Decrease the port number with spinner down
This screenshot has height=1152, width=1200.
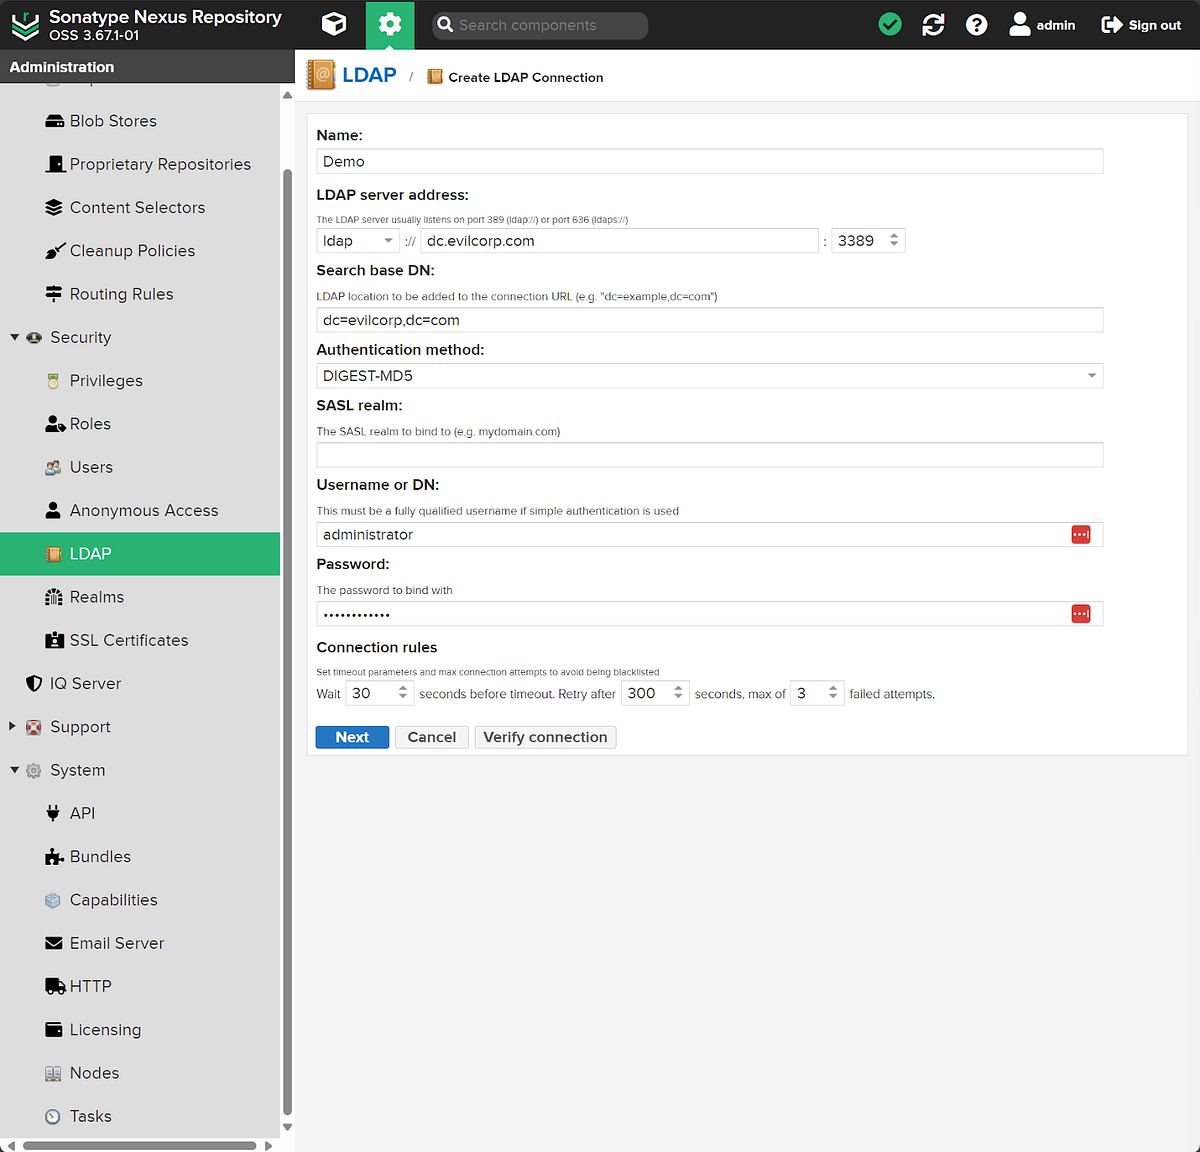tap(894, 246)
